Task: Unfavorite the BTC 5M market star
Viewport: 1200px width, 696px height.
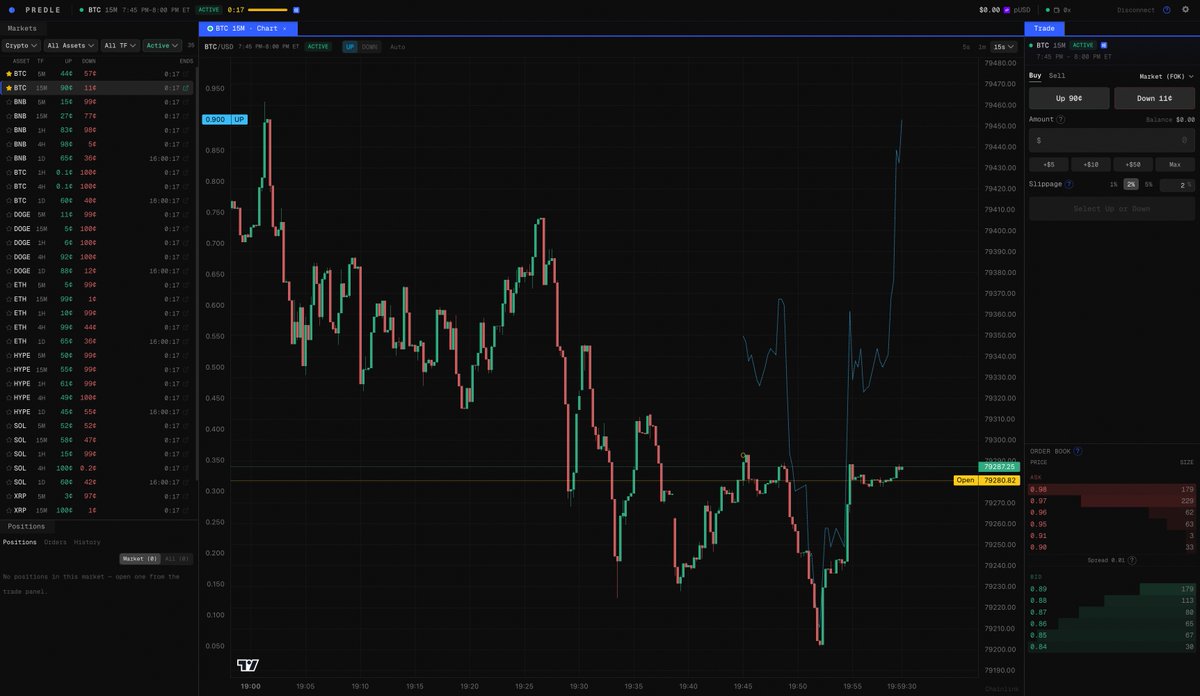Action: [x=9, y=74]
